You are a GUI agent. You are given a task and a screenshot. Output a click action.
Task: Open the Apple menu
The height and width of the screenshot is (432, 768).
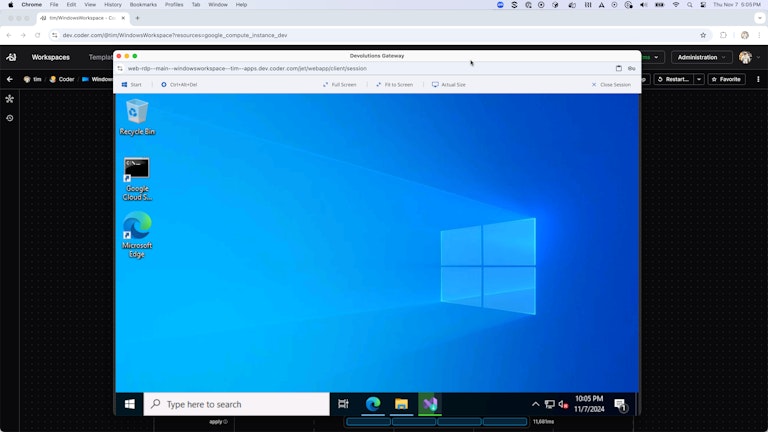(11, 4)
